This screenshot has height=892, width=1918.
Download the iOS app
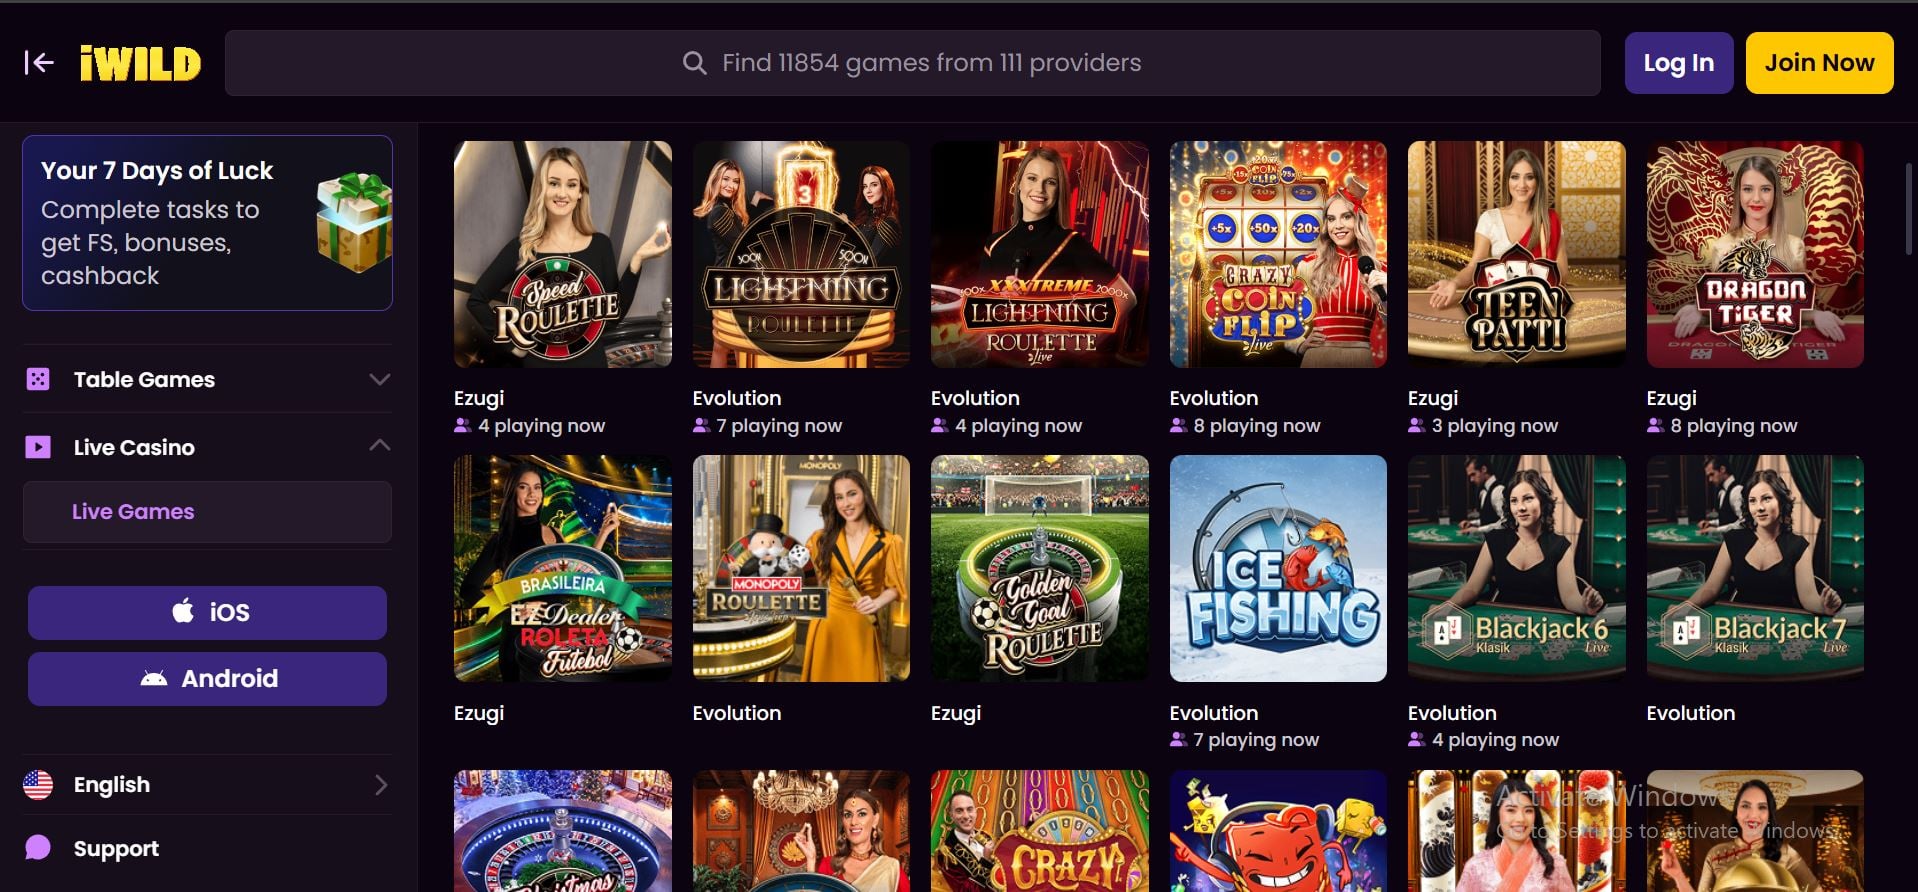coord(207,612)
